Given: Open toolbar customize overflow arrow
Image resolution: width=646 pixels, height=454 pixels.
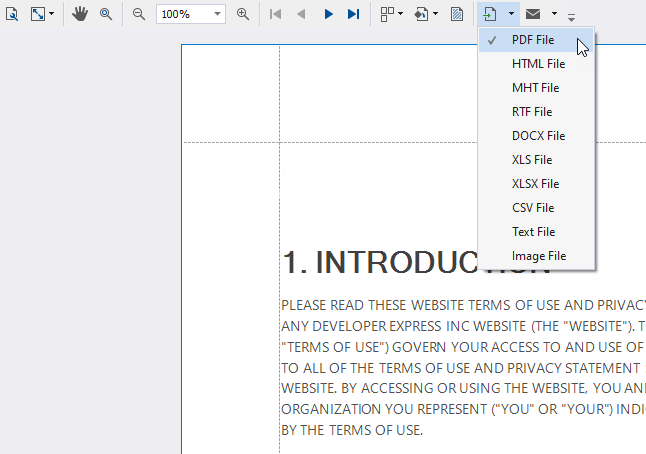Looking at the screenshot, I should coord(571,17).
